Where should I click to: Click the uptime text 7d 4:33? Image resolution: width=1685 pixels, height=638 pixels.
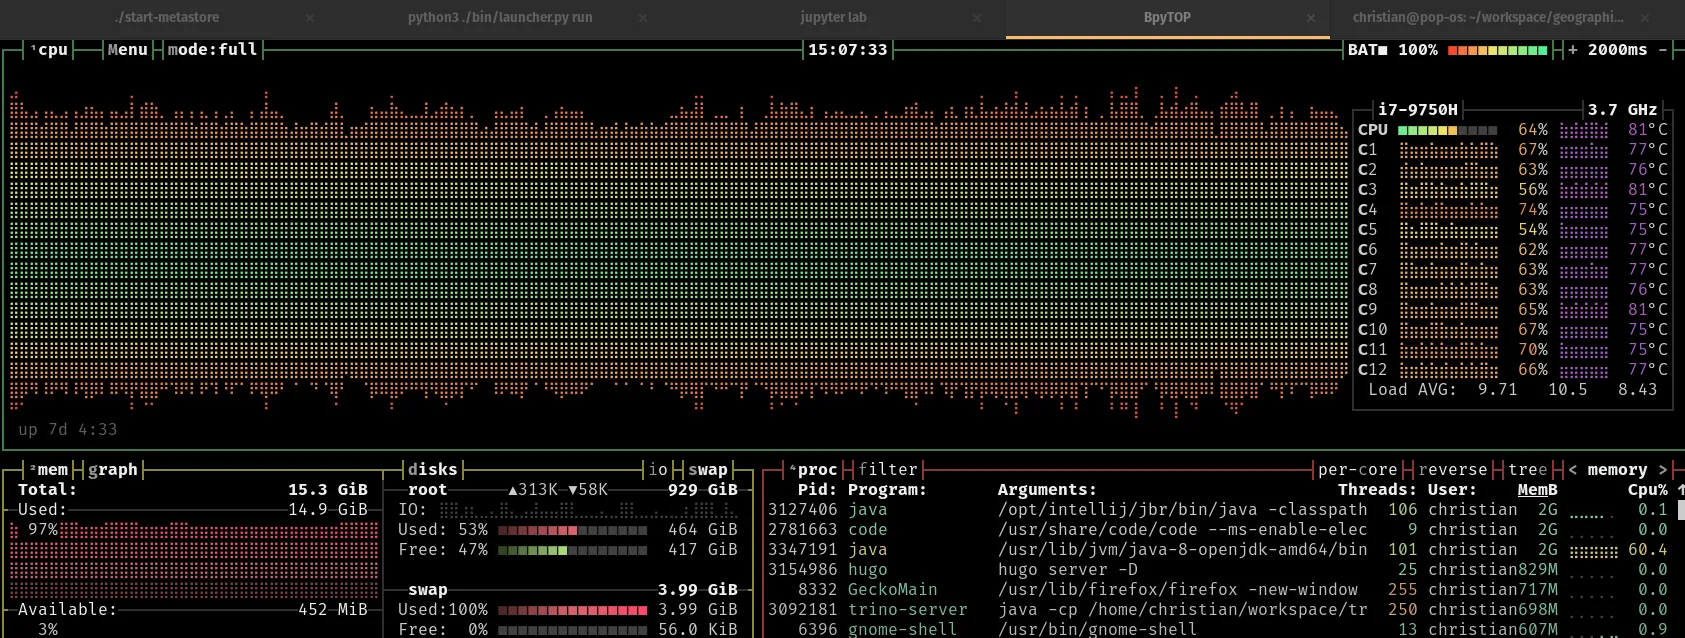[67, 430]
